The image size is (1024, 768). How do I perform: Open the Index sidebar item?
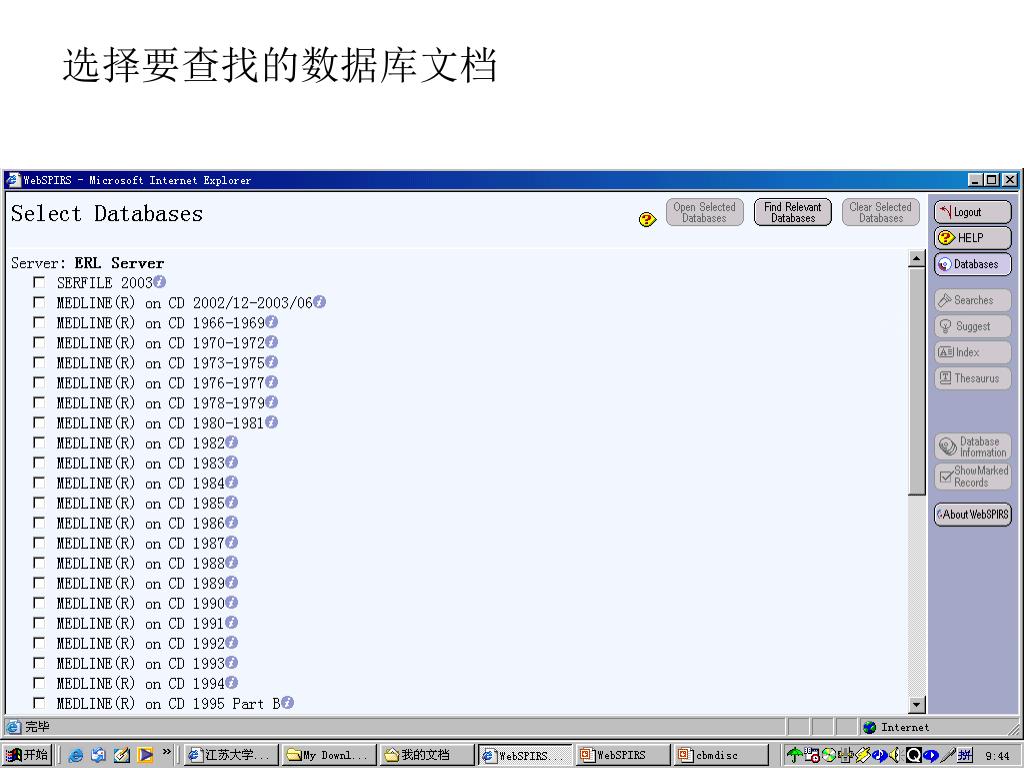click(972, 352)
